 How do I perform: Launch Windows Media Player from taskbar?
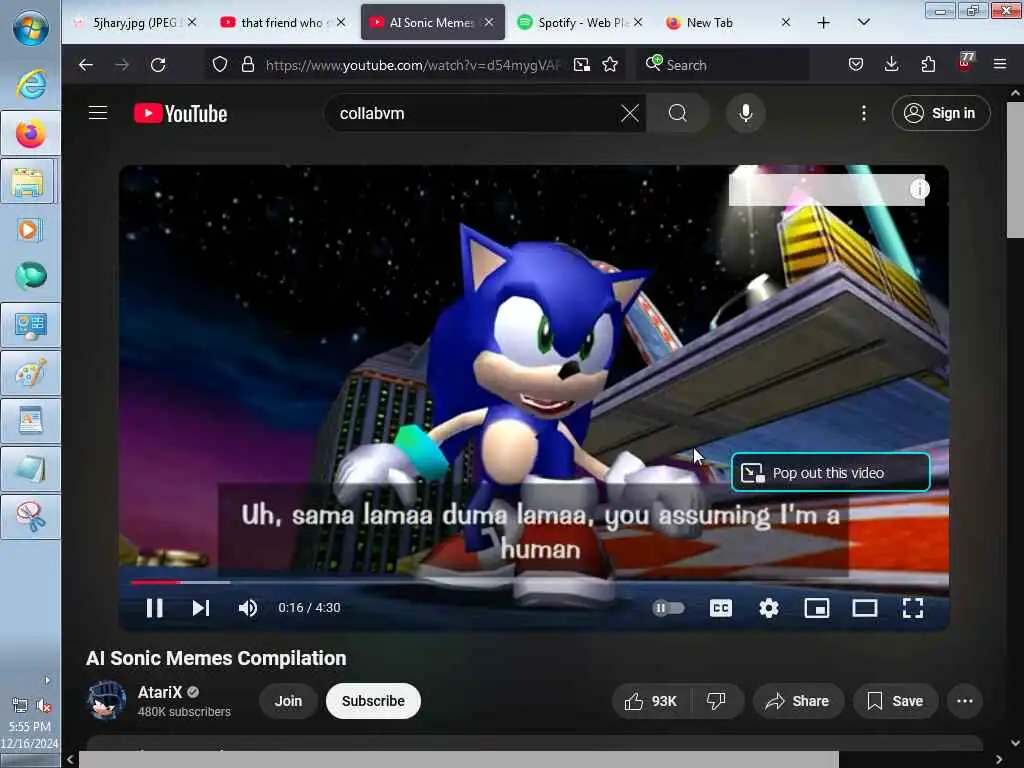(x=31, y=230)
